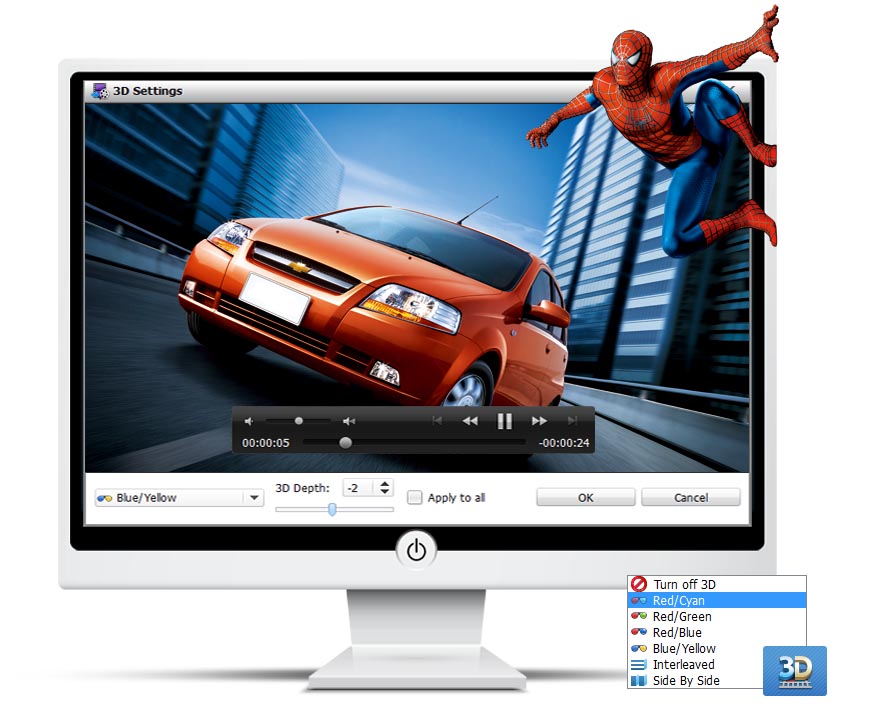Screen dimensions: 886x715
Task: Click the 3D Depth value field
Action: (359, 488)
